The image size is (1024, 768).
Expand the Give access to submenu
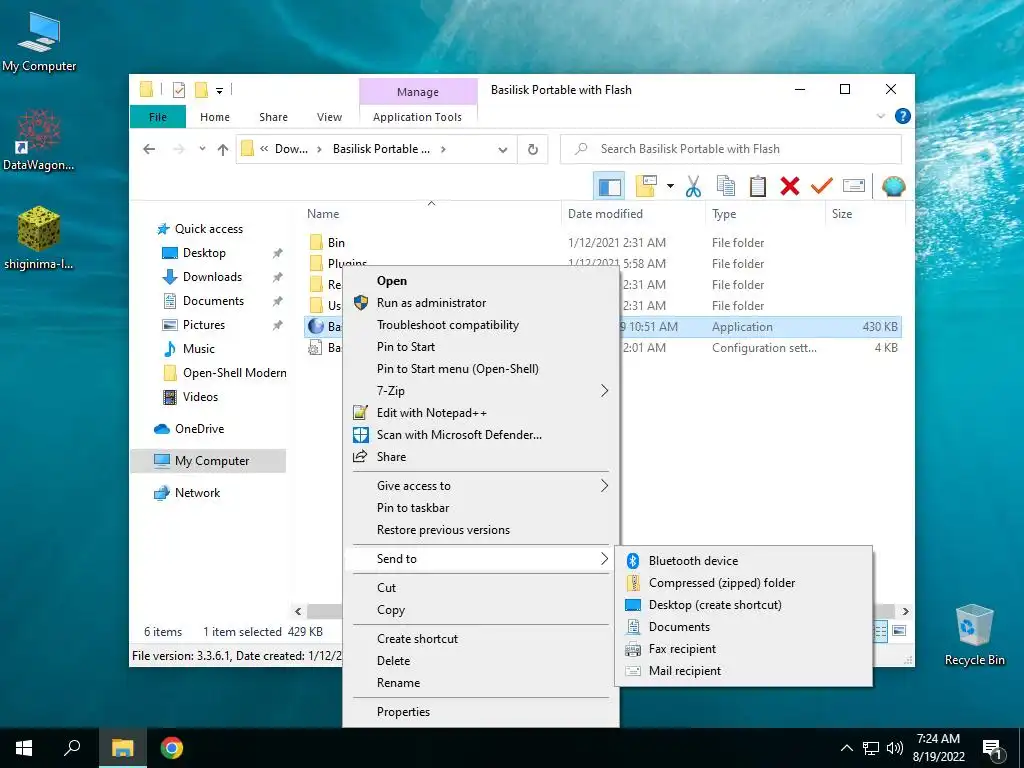coord(604,486)
